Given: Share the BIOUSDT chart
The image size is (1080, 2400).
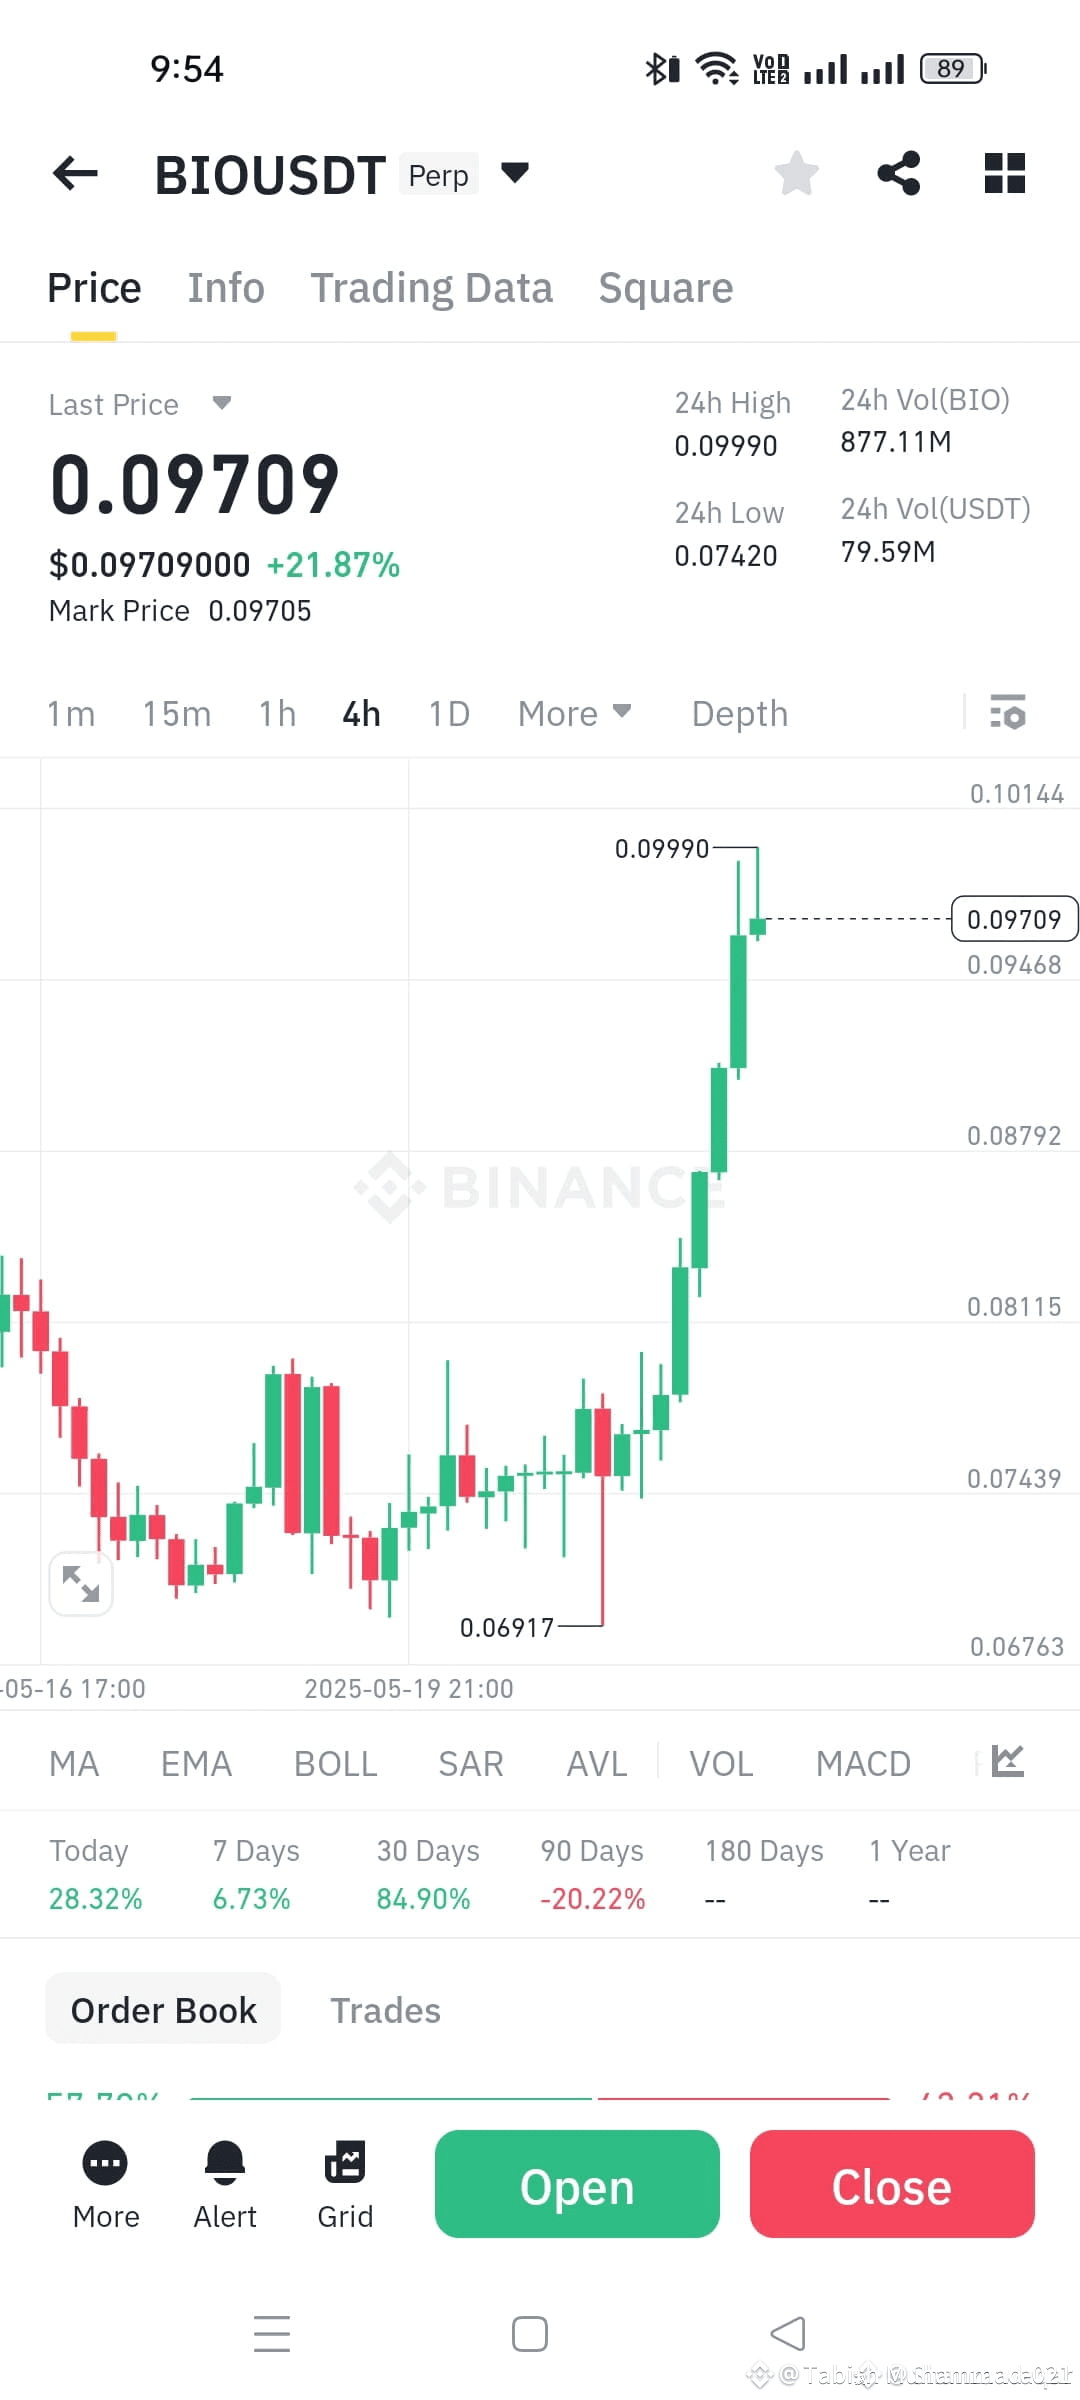Looking at the screenshot, I should [x=899, y=172].
